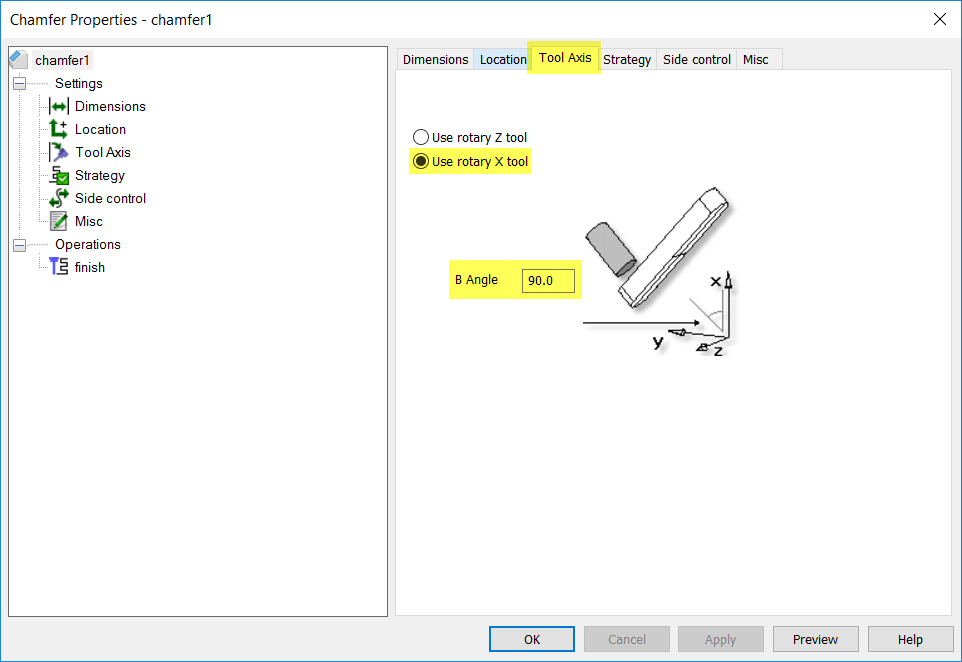
Task: Click the pencil icon next to chamfer1
Action: 16,59
